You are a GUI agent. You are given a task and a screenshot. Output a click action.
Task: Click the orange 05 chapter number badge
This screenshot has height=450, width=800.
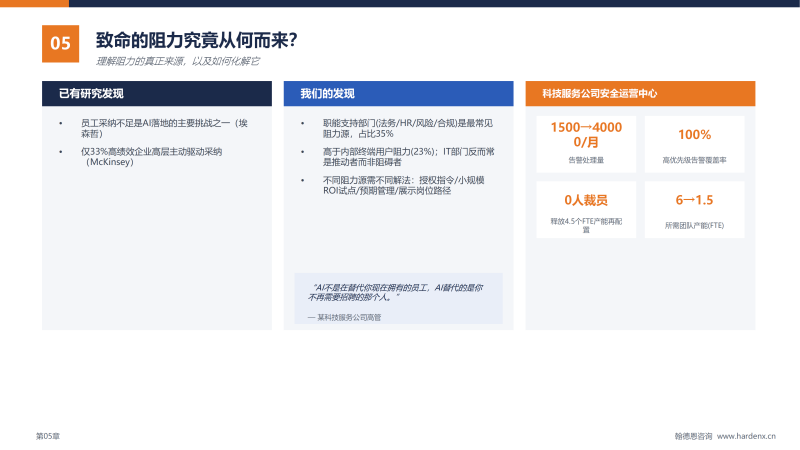coord(60,43)
